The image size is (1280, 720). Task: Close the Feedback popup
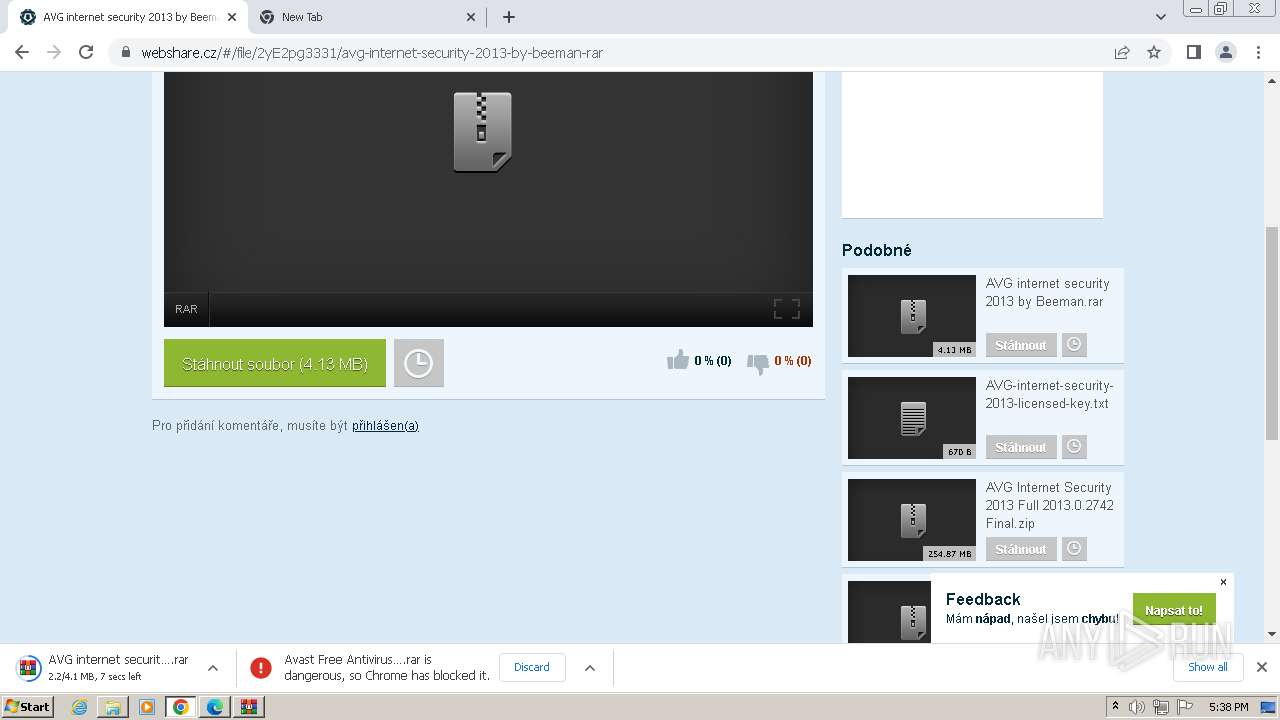(1223, 582)
